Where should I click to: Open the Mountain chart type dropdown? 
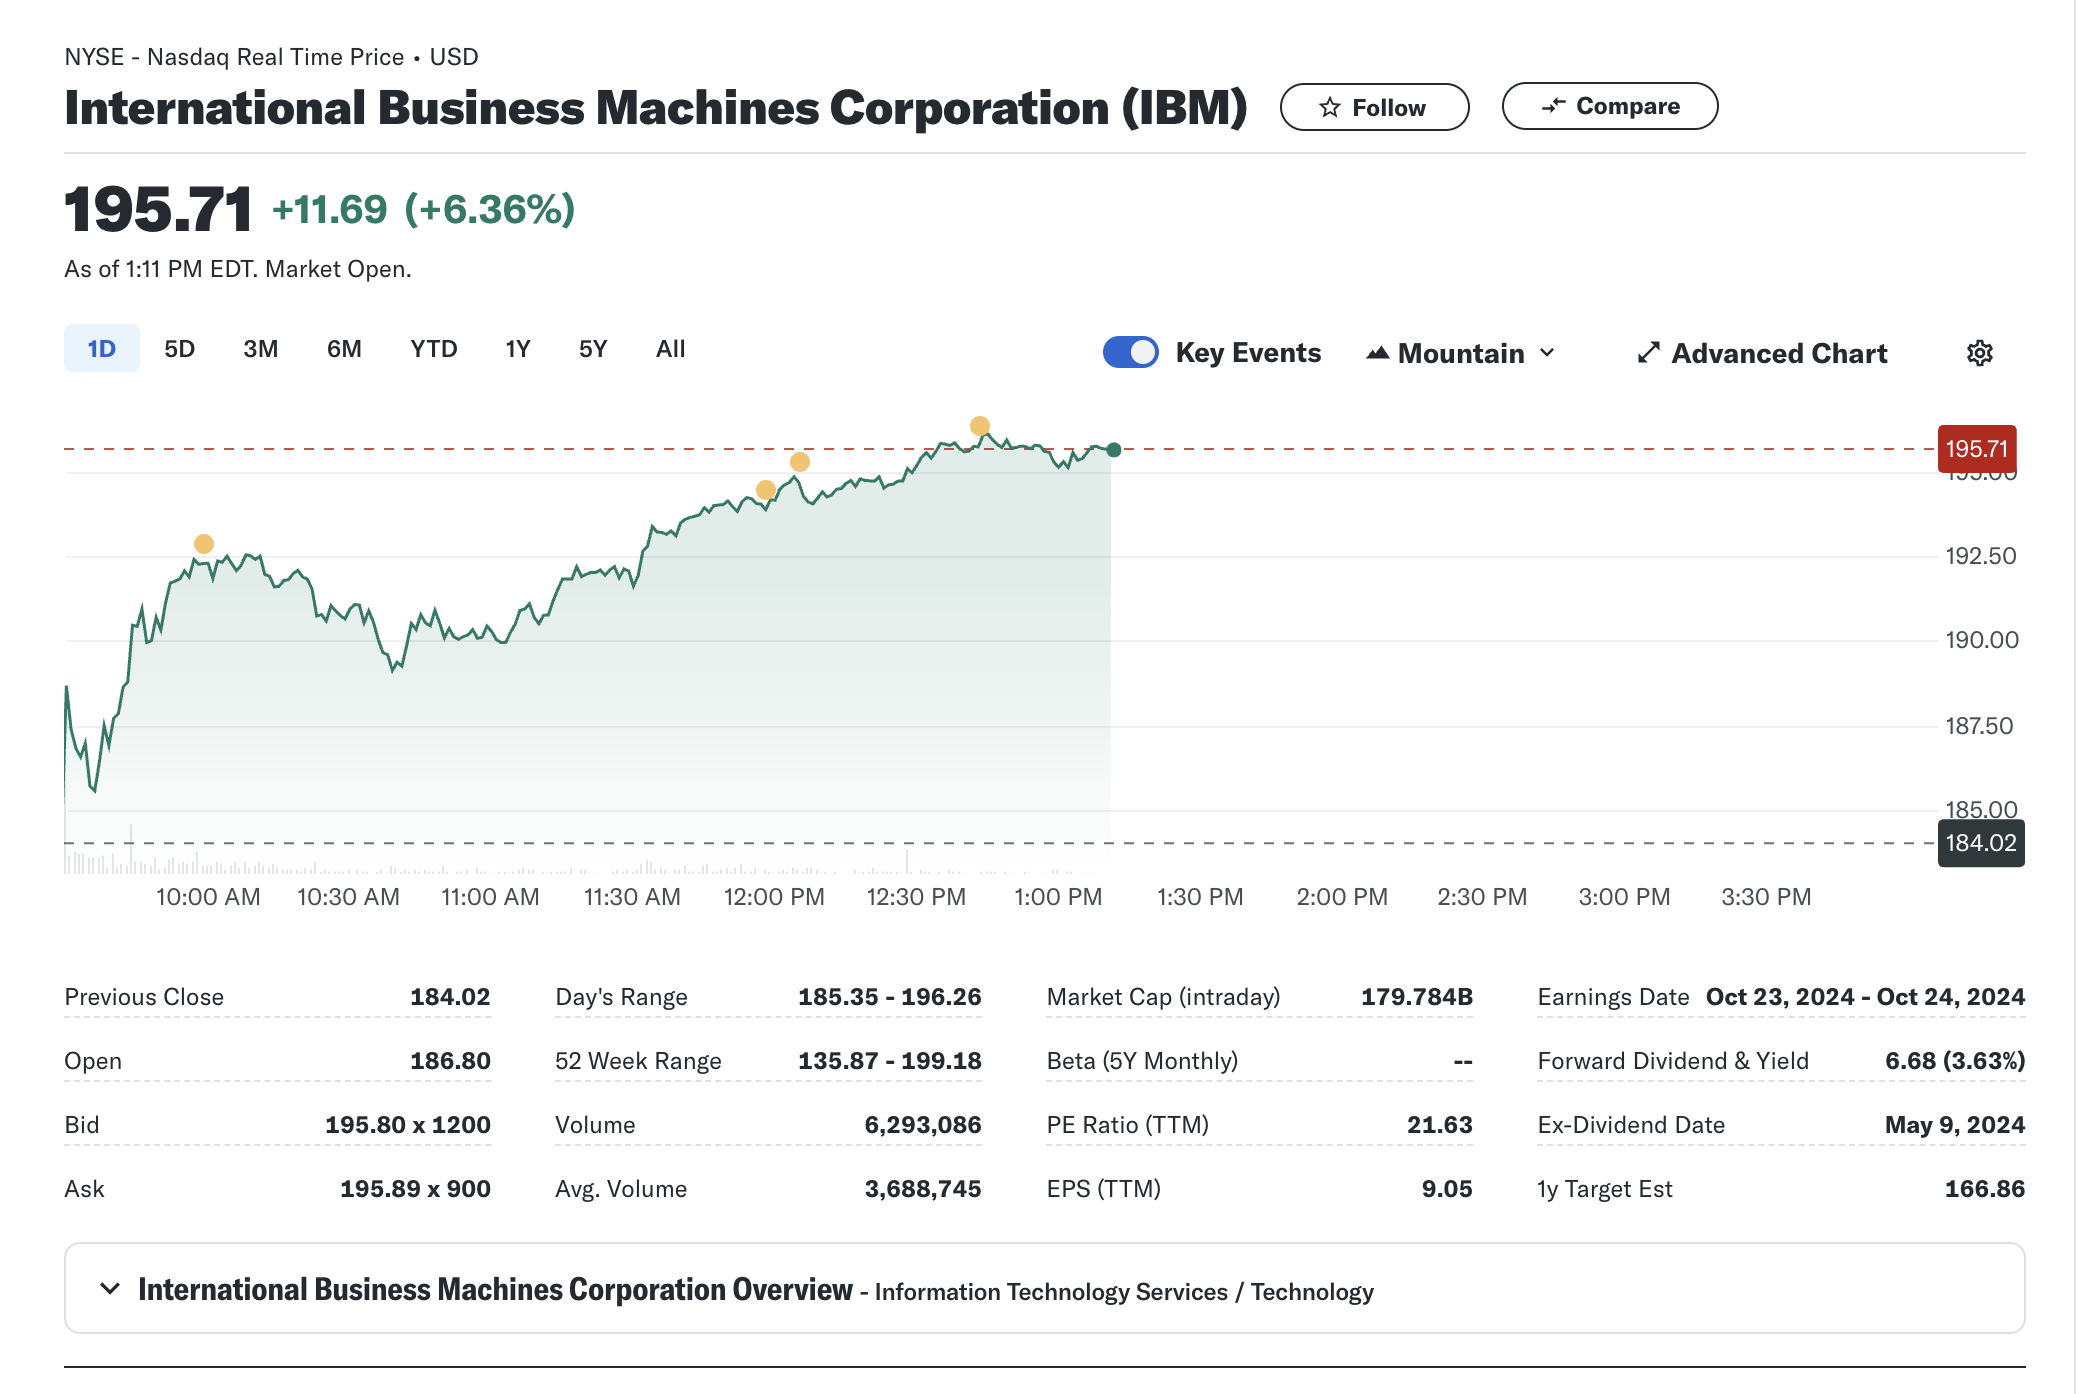(x=1461, y=353)
